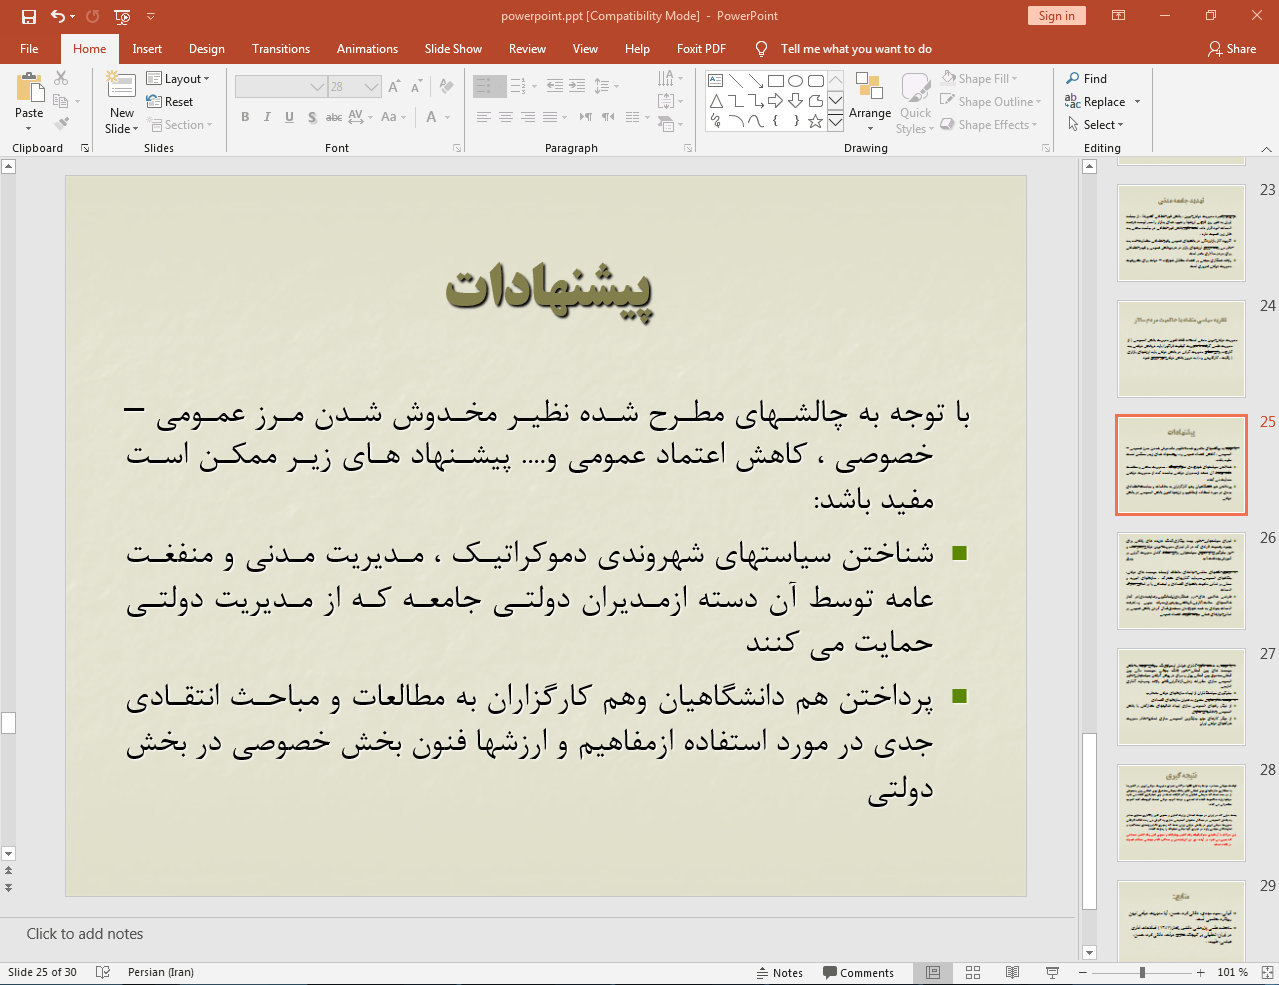Screen dimensions: 1279x985
Task: Toggle Strikethrough formatting
Action: point(334,117)
